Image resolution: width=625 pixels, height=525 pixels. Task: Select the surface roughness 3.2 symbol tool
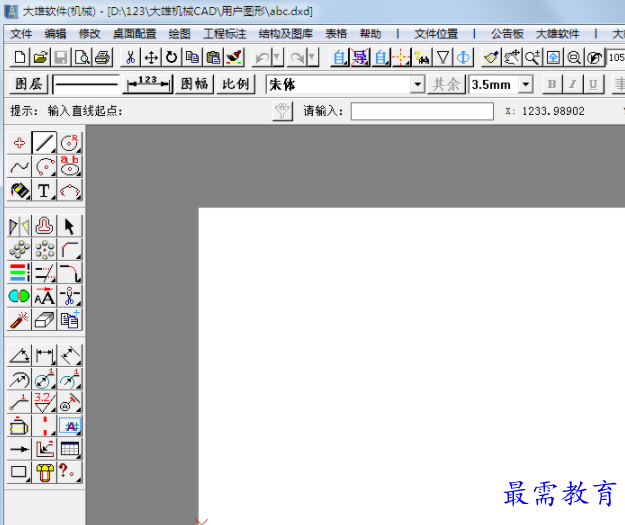pyautogui.click(x=44, y=402)
